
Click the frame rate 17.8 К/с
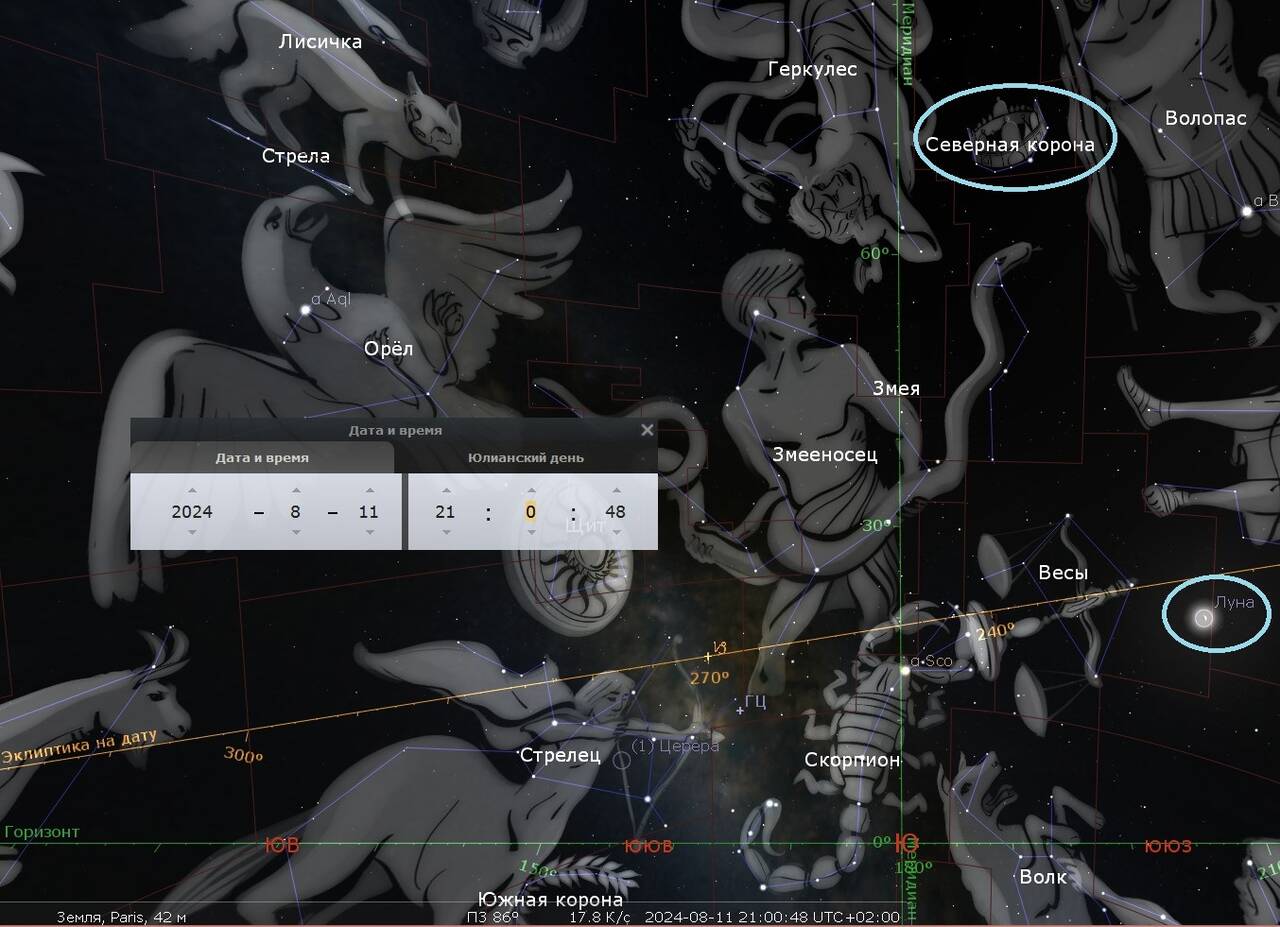(x=599, y=917)
